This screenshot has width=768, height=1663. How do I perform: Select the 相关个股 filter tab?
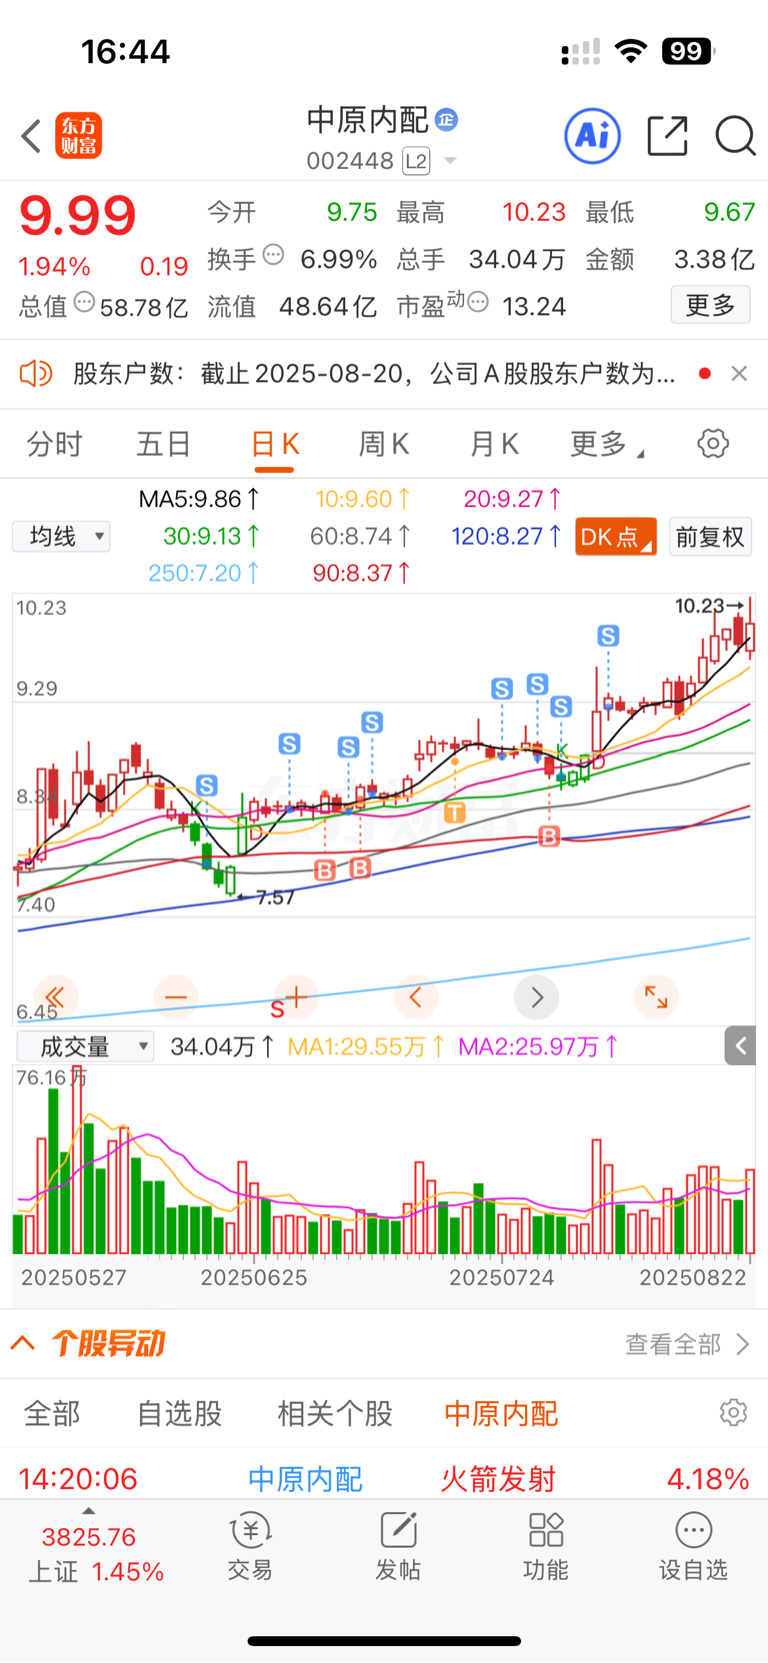335,1414
